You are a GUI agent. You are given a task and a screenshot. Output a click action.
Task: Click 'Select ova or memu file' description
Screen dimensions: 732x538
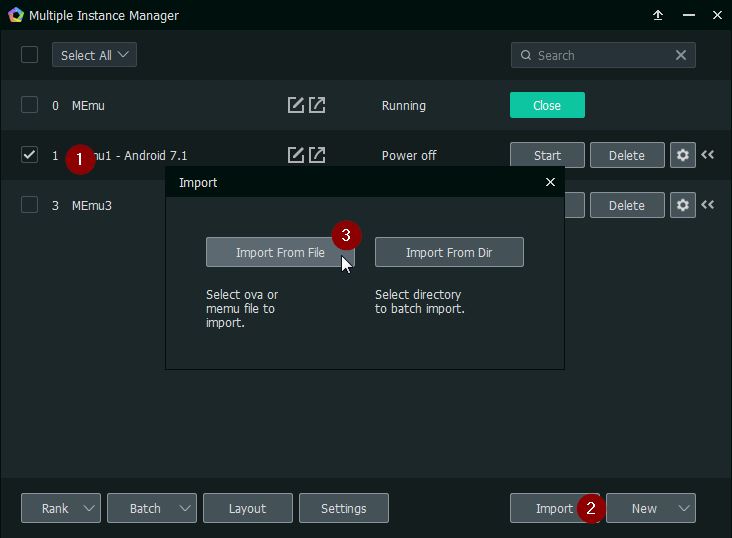pyautogui.click(x=242, y=308)
